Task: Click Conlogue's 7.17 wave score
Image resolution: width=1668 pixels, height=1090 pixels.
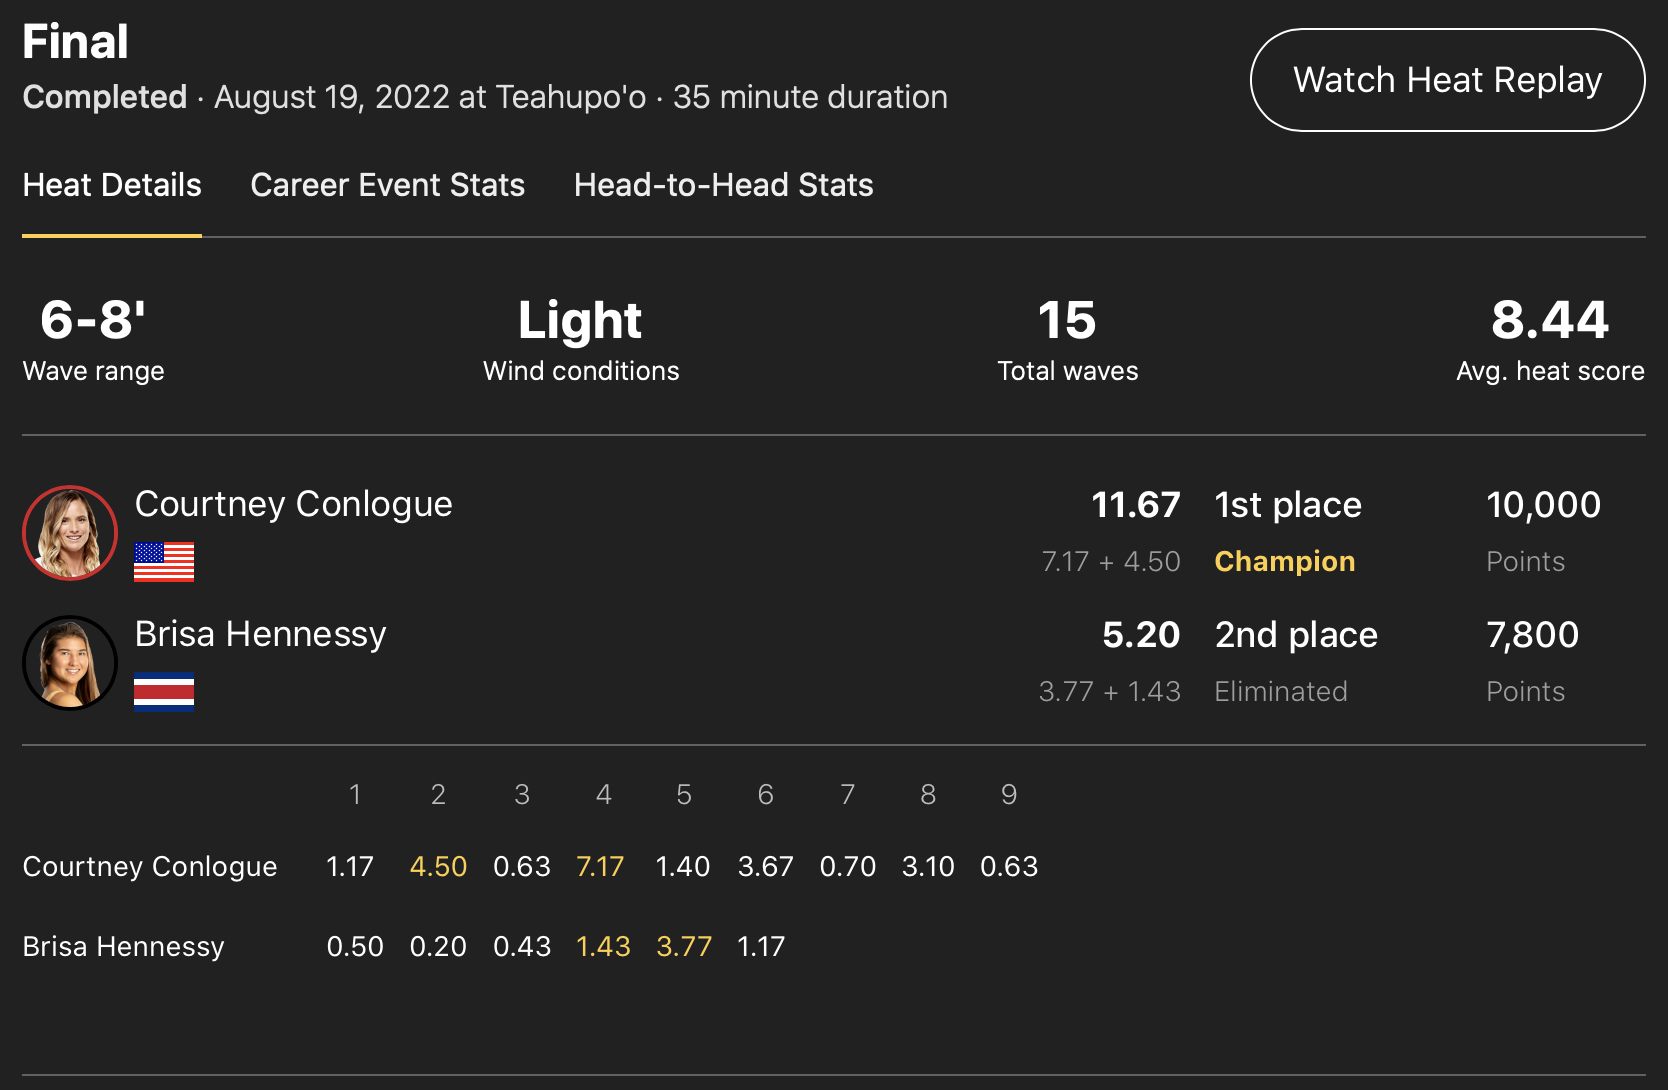Action: pyautogui.click(x=600, y=866)
